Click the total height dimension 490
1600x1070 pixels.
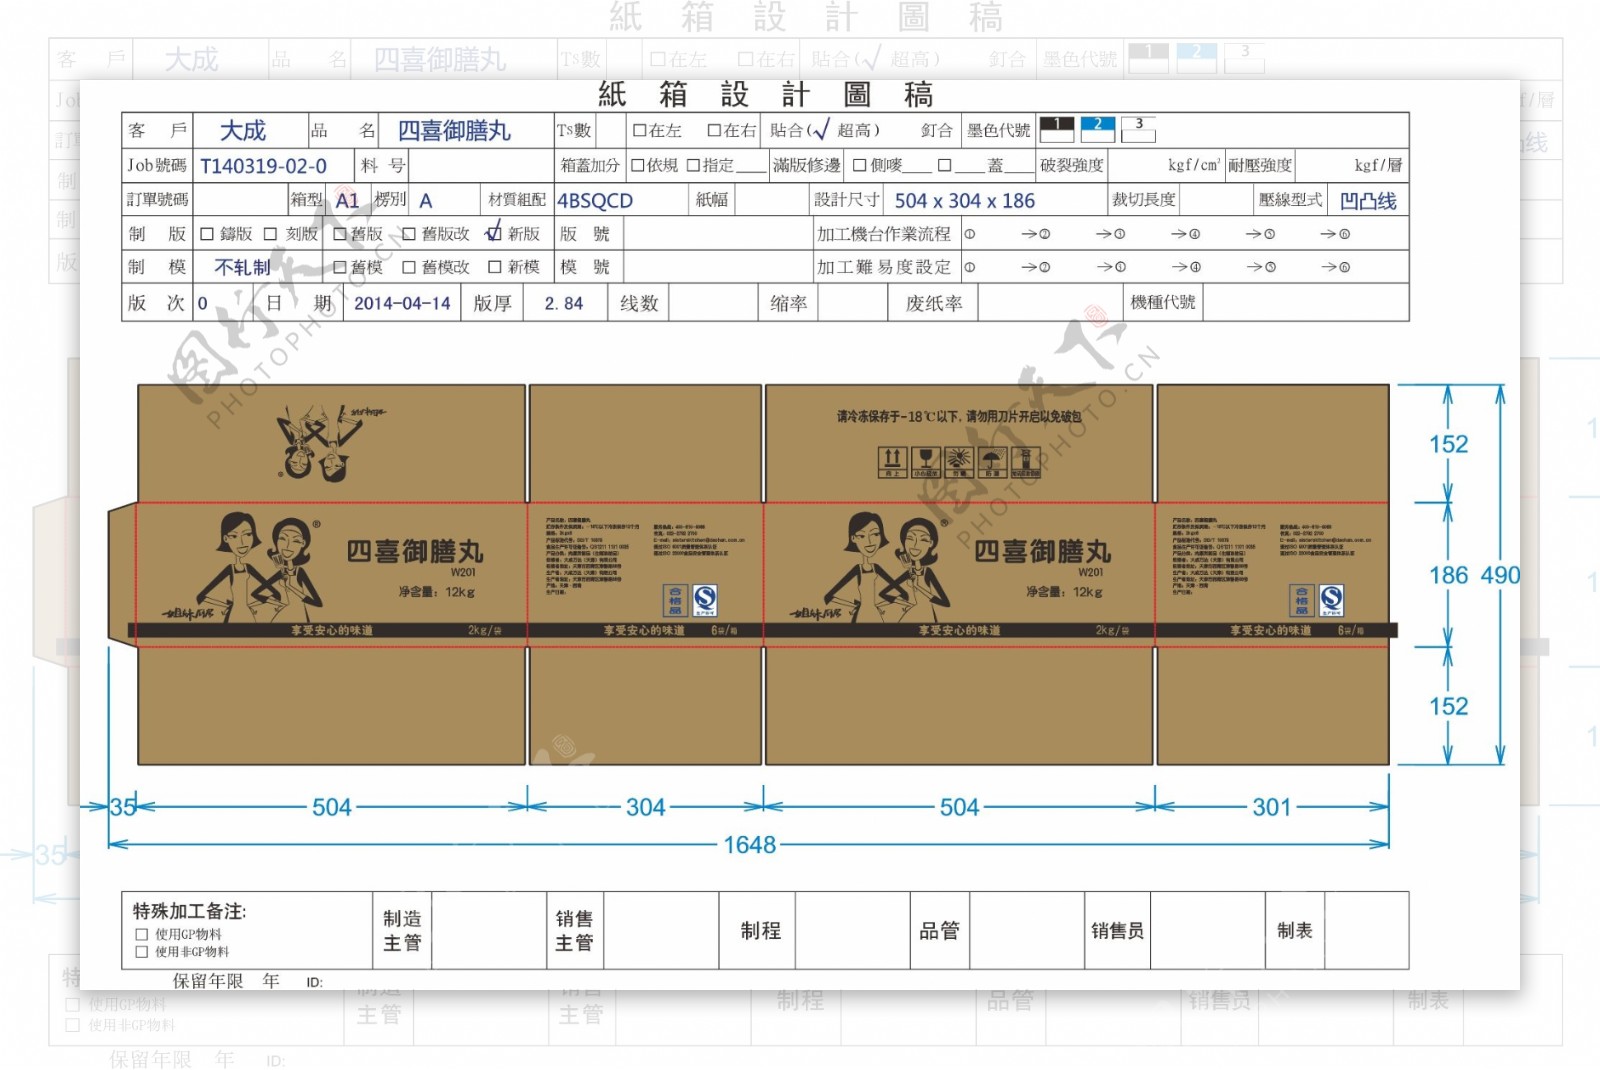[1500, 575]
